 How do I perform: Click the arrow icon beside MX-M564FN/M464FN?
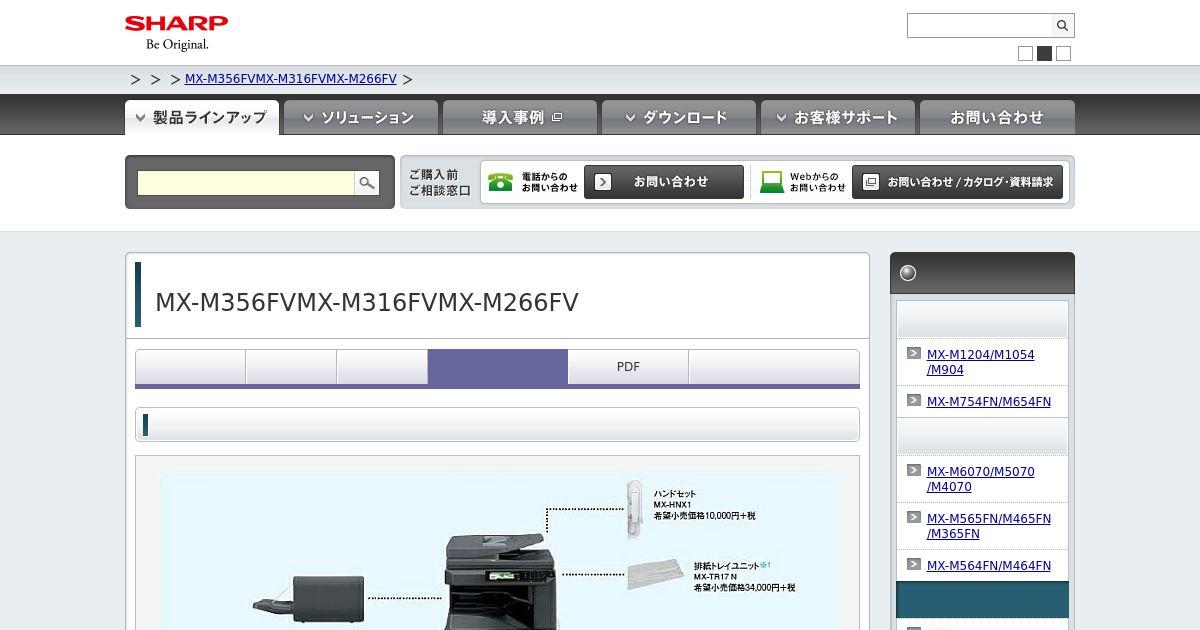pyautogui.click(x=913, y=564)
